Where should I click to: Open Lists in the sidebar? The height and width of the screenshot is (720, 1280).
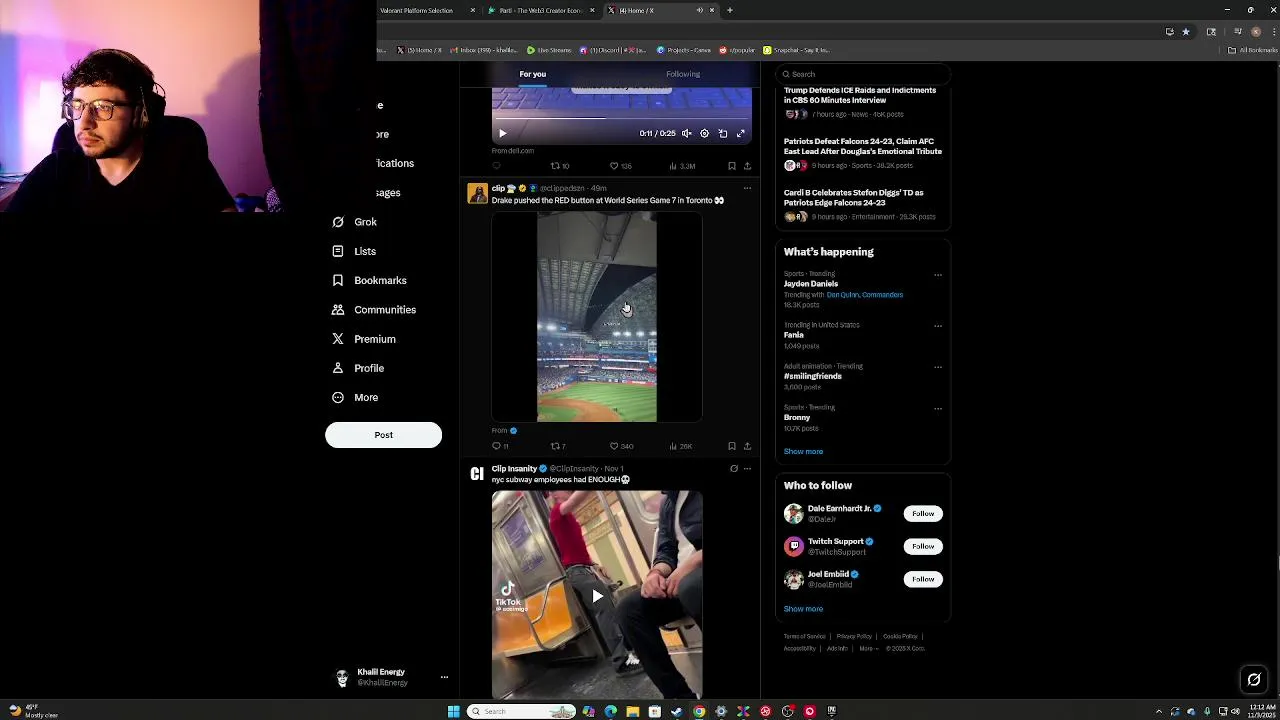coord(354,251)
